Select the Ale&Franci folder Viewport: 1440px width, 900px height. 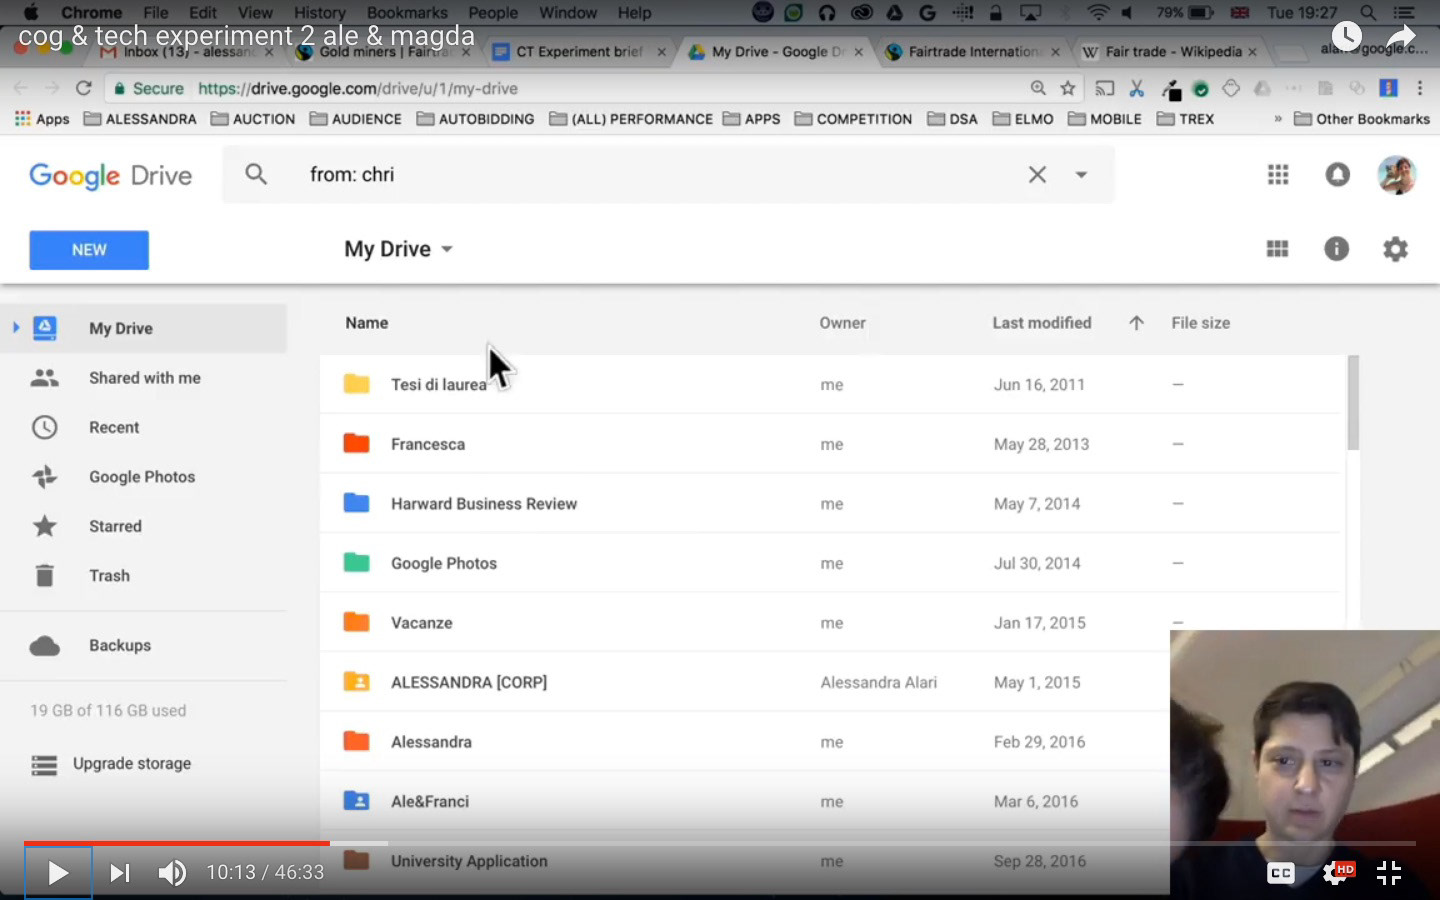tap(745, 801)
